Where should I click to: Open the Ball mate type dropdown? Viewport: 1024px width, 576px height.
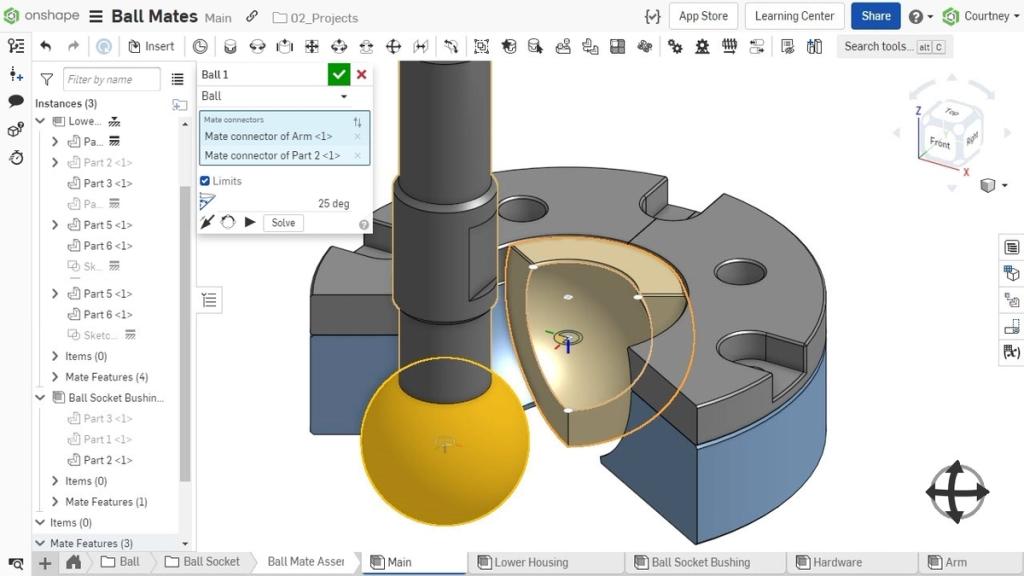[343, 96]
